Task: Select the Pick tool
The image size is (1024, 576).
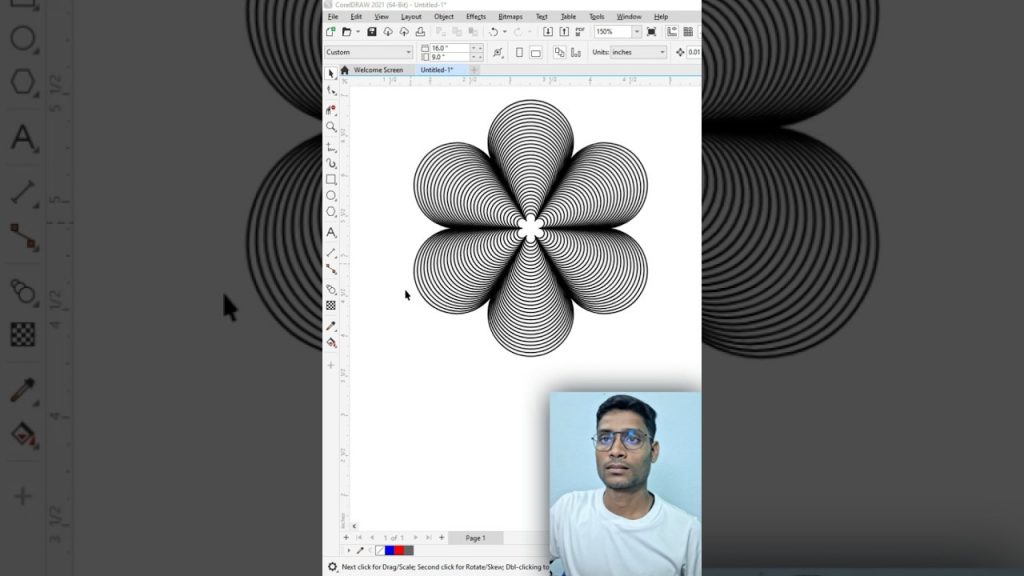Action: (330, 73)
